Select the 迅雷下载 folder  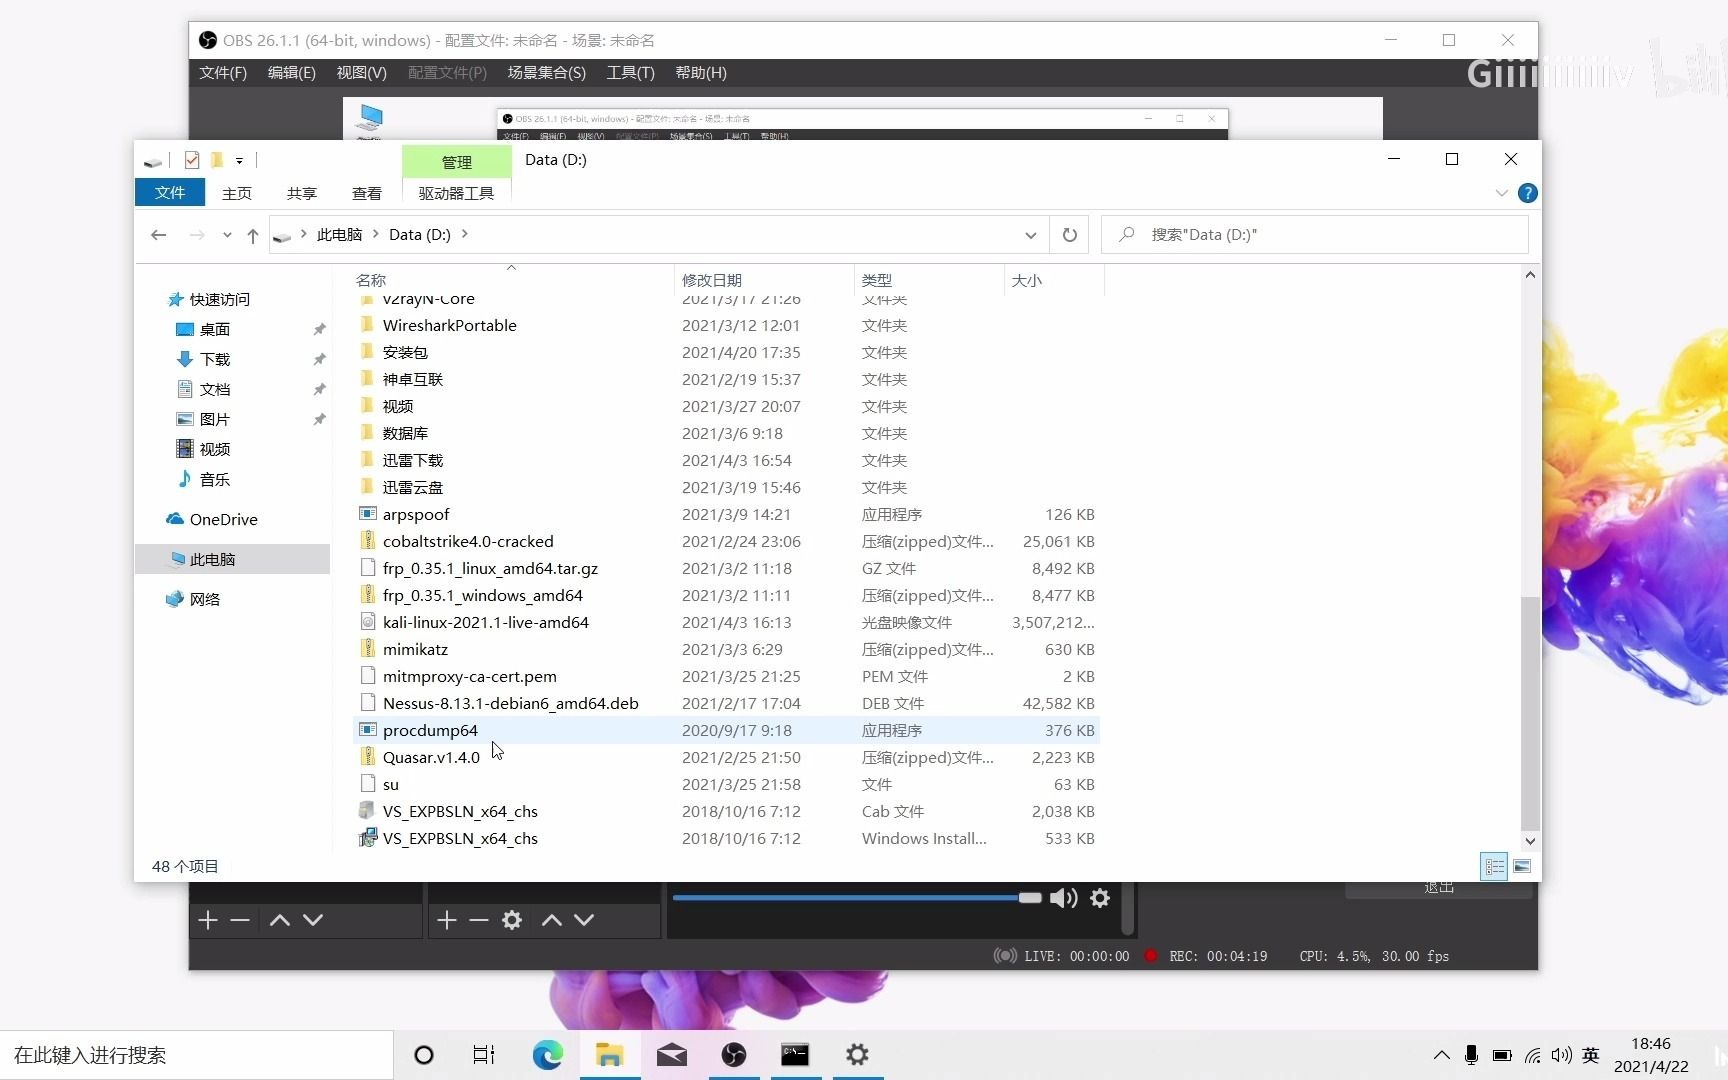412,460
